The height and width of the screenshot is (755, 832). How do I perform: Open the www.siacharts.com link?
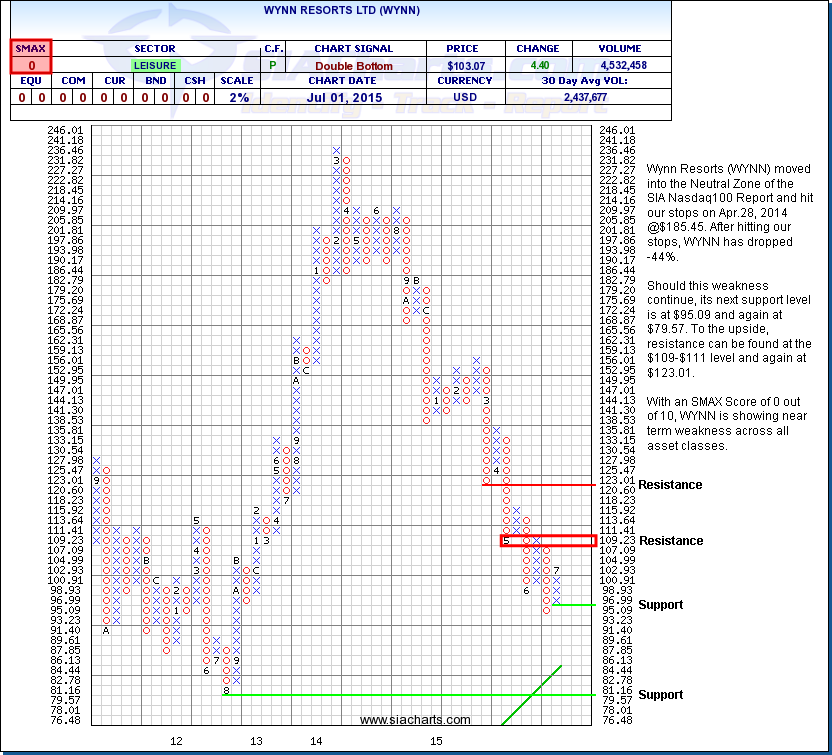point(414,719)
